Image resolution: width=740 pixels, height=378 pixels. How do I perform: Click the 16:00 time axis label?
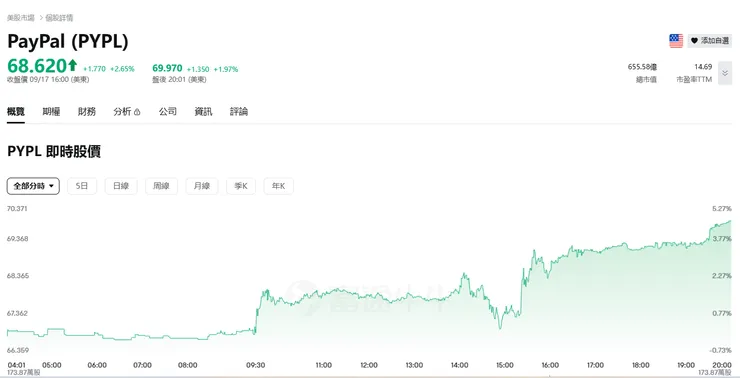coord(550,365)
